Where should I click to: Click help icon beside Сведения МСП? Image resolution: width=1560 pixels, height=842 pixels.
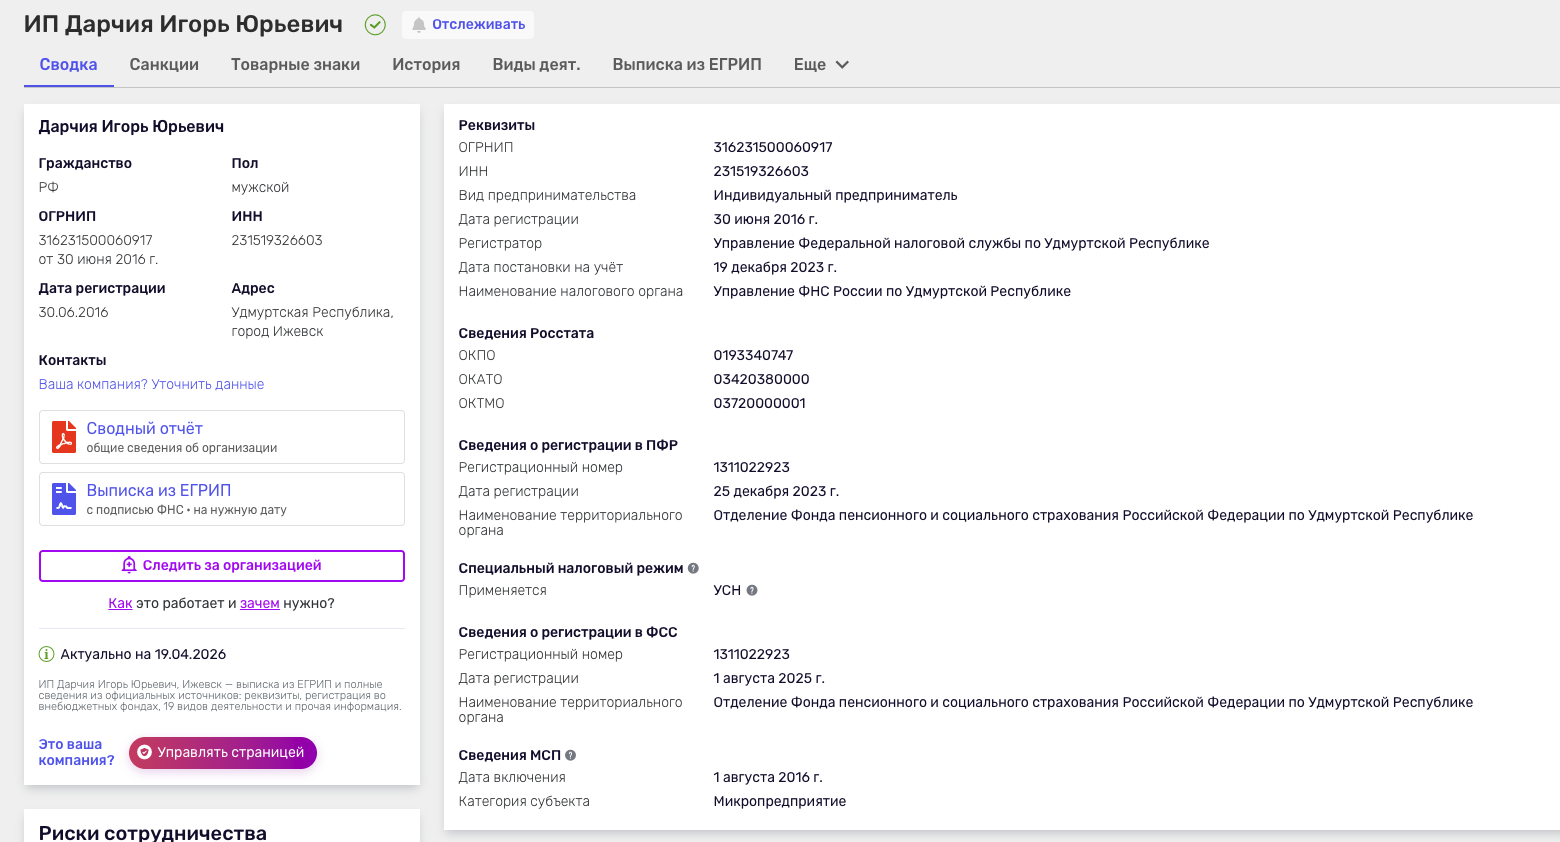point(571,755)
